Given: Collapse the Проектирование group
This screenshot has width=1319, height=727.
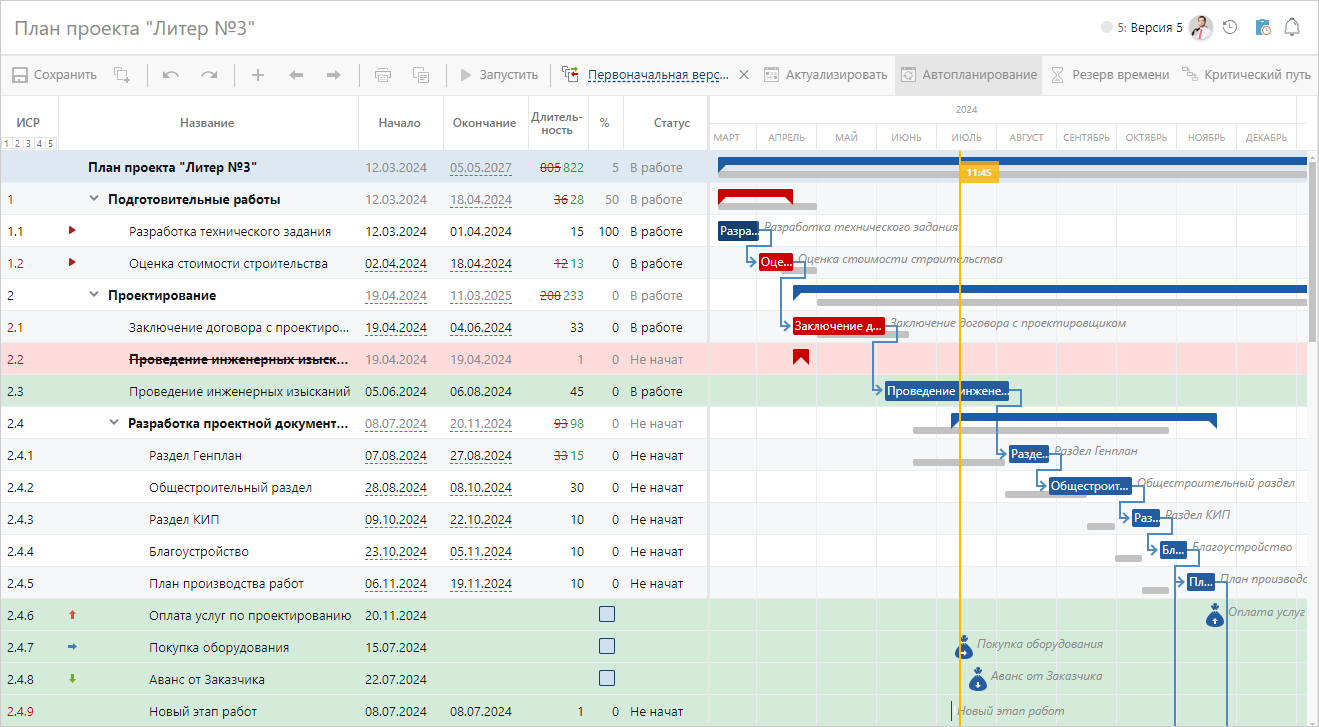Looking at the screenshot, I should click(x=94, y=295).
